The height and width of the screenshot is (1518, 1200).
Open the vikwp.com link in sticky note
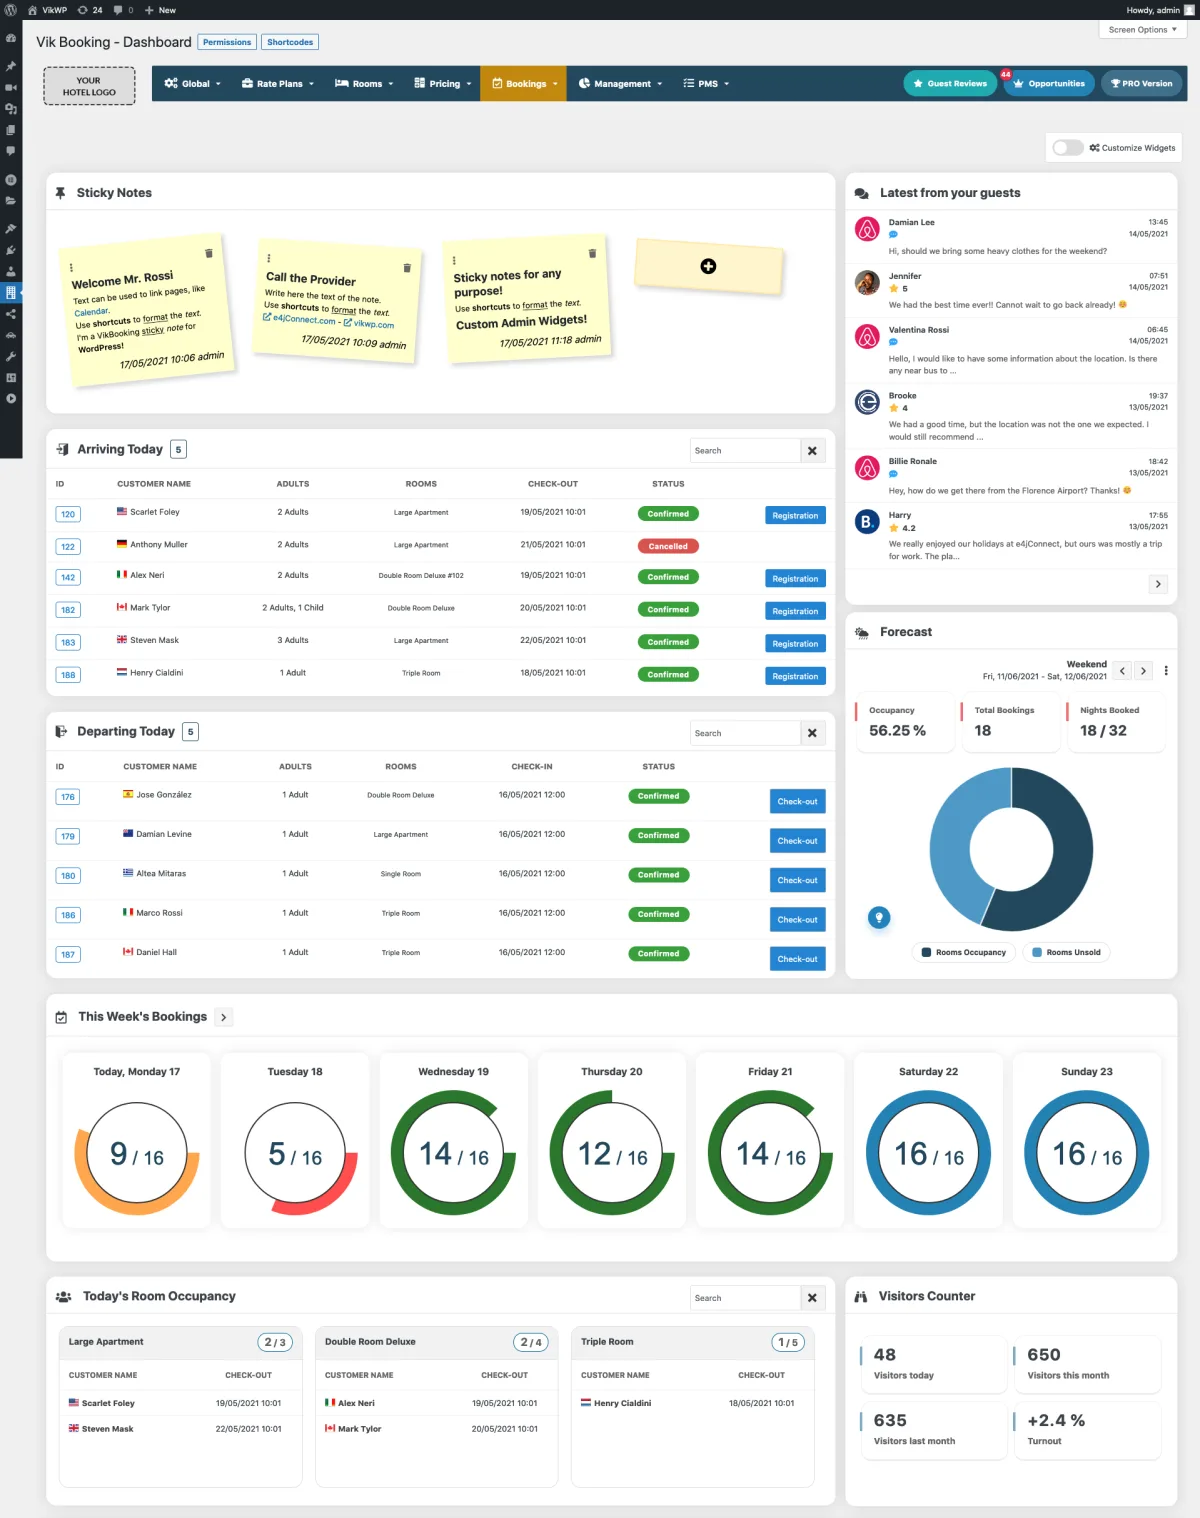point(369,323)
